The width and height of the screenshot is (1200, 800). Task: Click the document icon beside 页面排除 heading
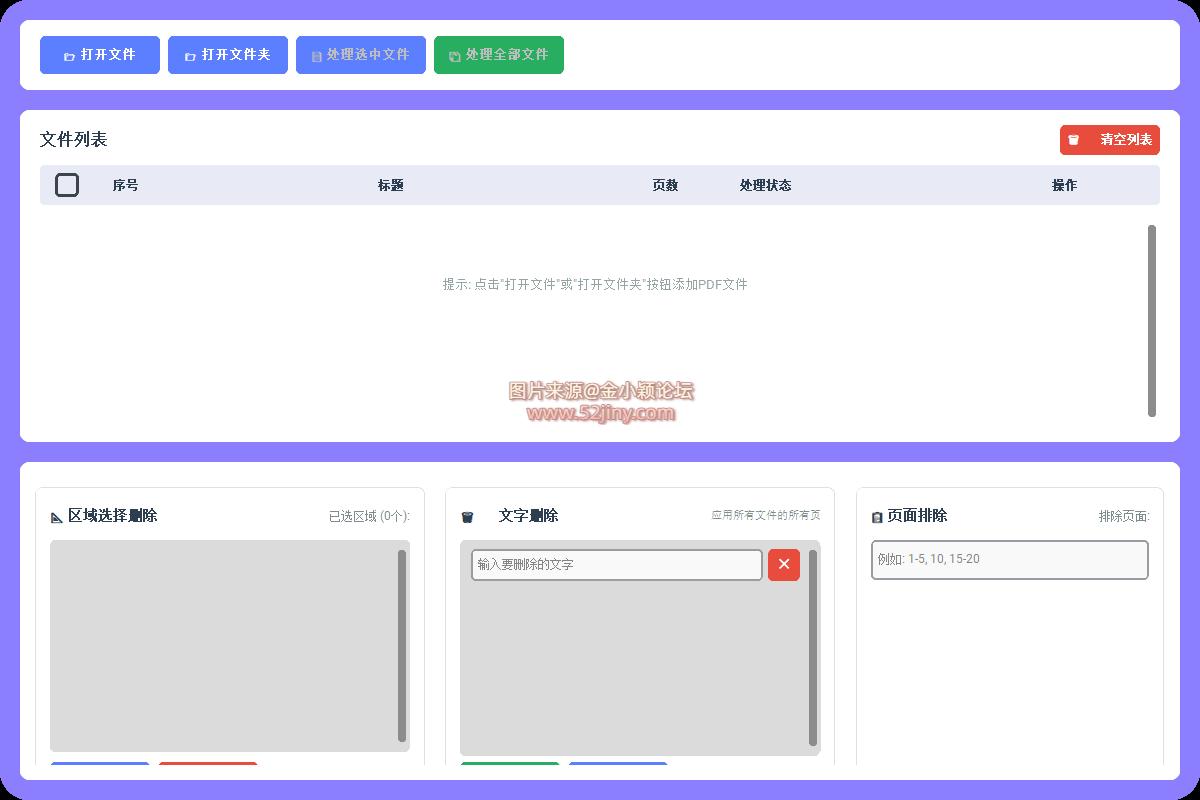pyautogui.click(x=875, y=516)
